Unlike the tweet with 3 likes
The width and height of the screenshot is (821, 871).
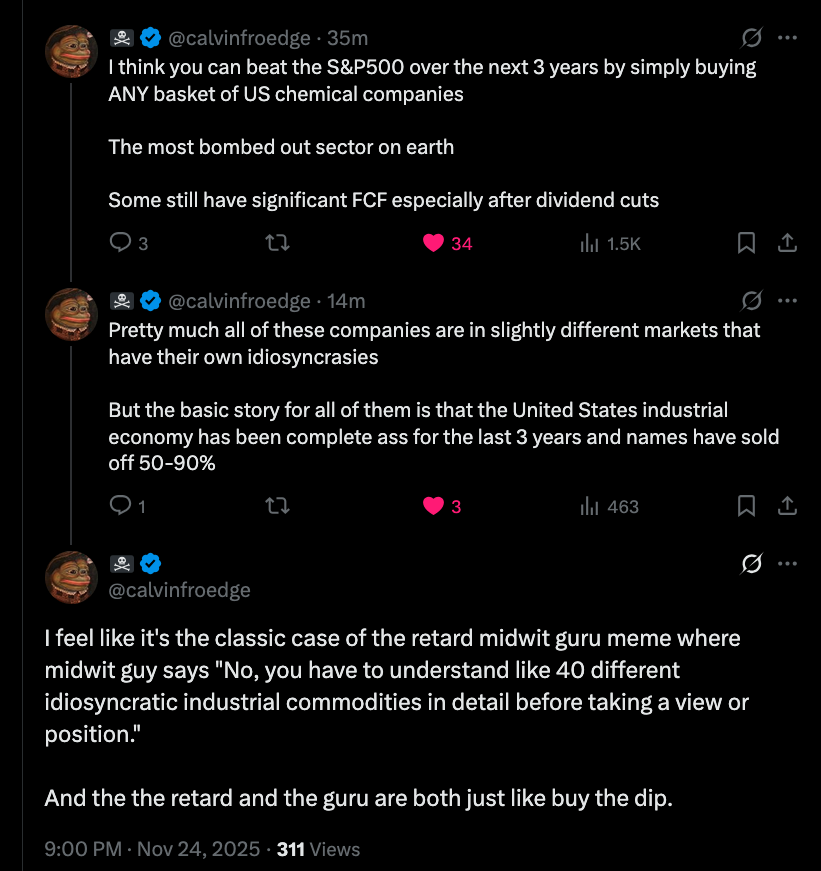tap(433, 507)
